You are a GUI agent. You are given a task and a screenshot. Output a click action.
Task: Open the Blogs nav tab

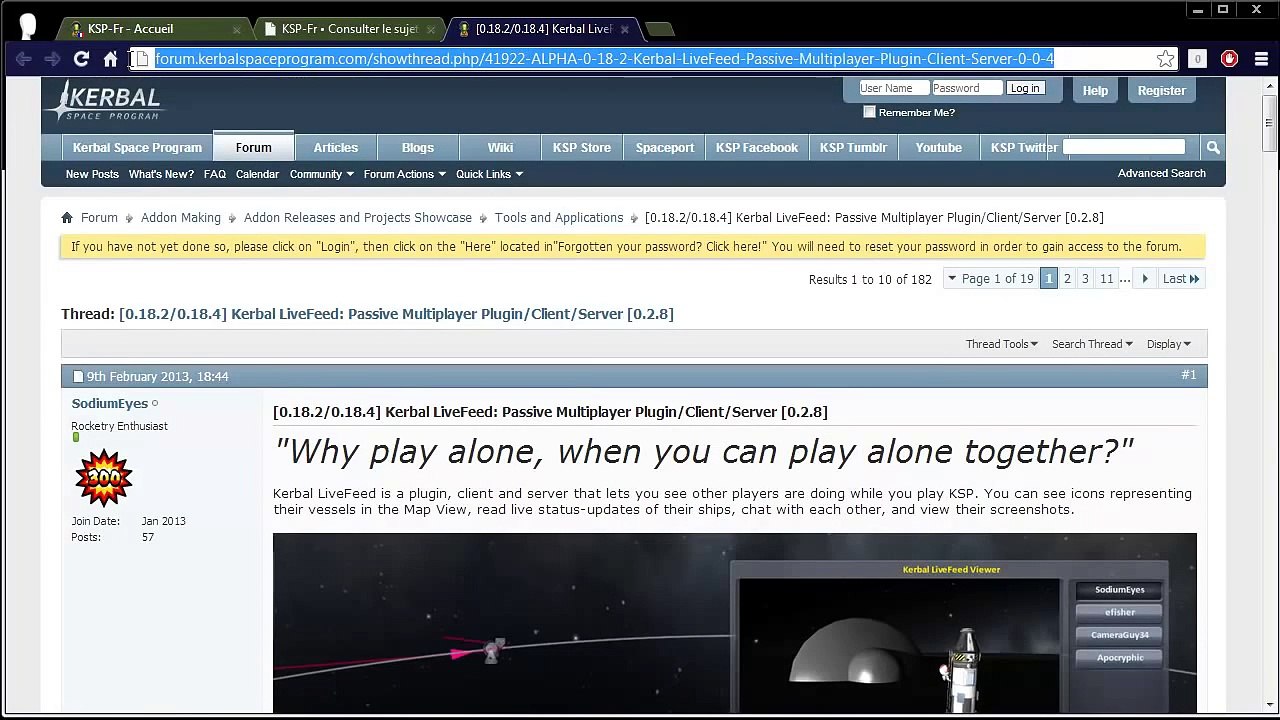[418, 147]
